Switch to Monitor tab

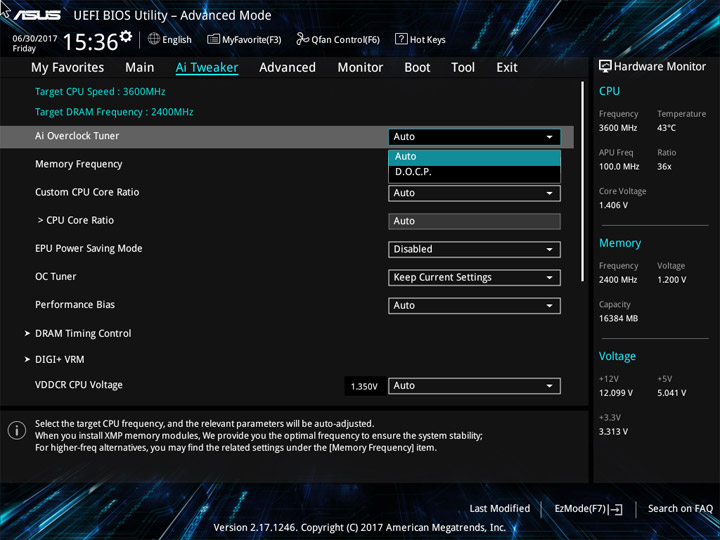click(x=360, y=68)
